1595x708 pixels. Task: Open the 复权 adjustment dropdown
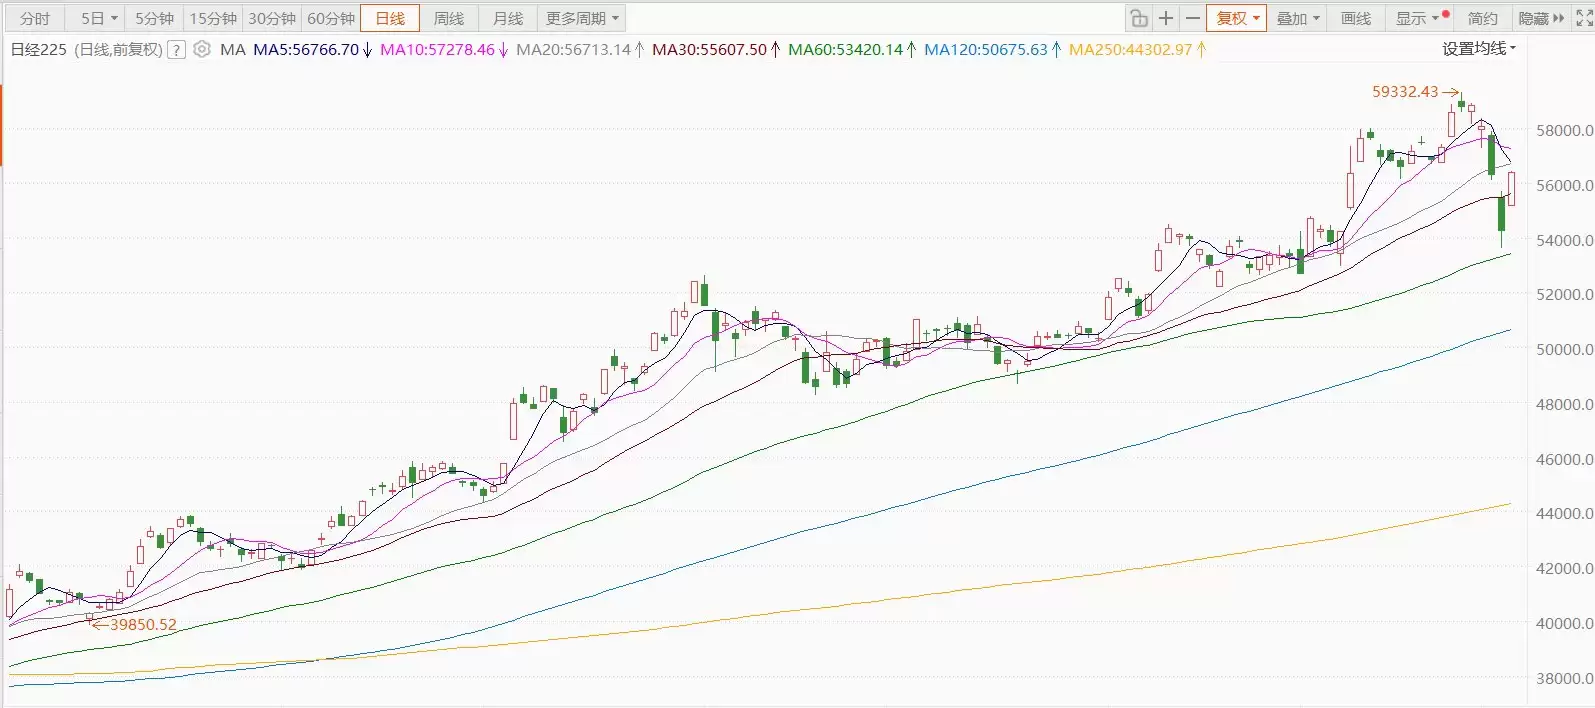point(1237,18)
